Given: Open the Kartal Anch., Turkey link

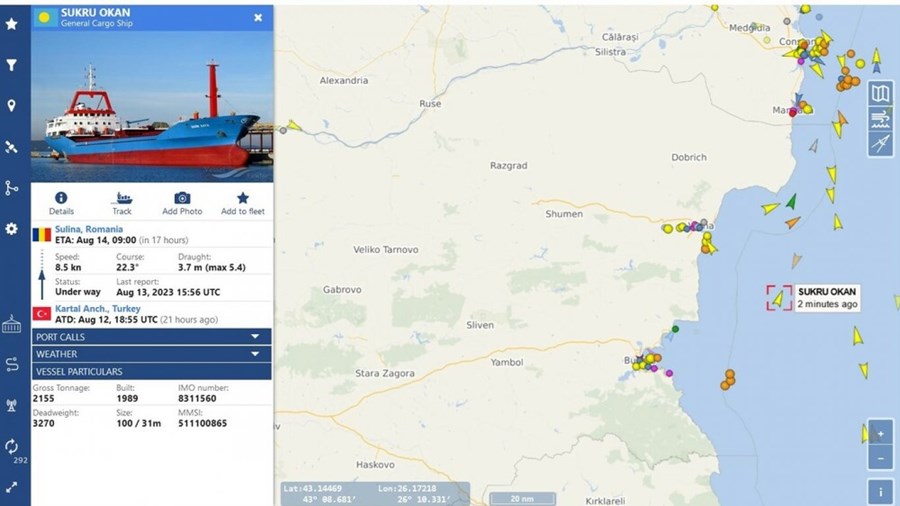Looking at the screenshot, I should point(98,309).
